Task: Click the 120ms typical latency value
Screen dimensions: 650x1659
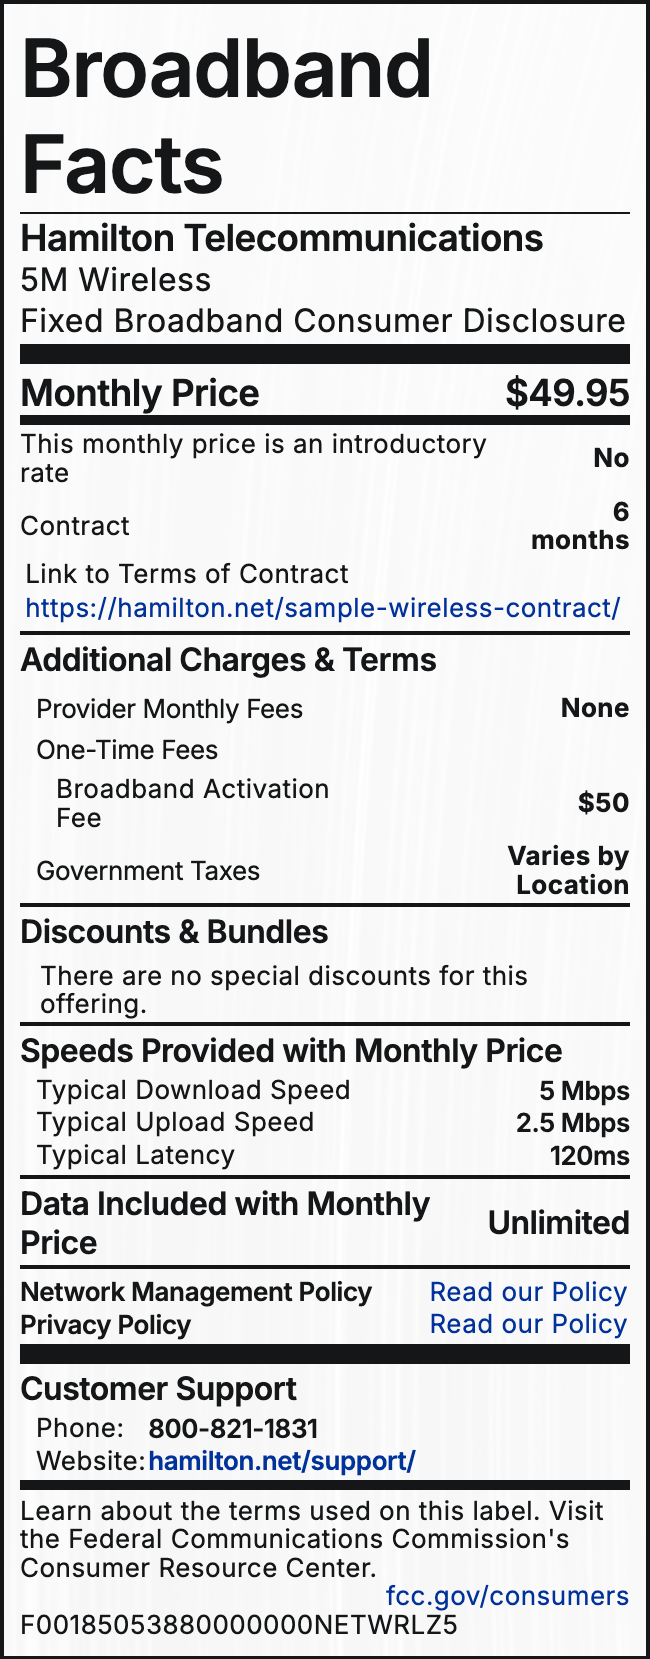Action: (x=589, y=1156)
